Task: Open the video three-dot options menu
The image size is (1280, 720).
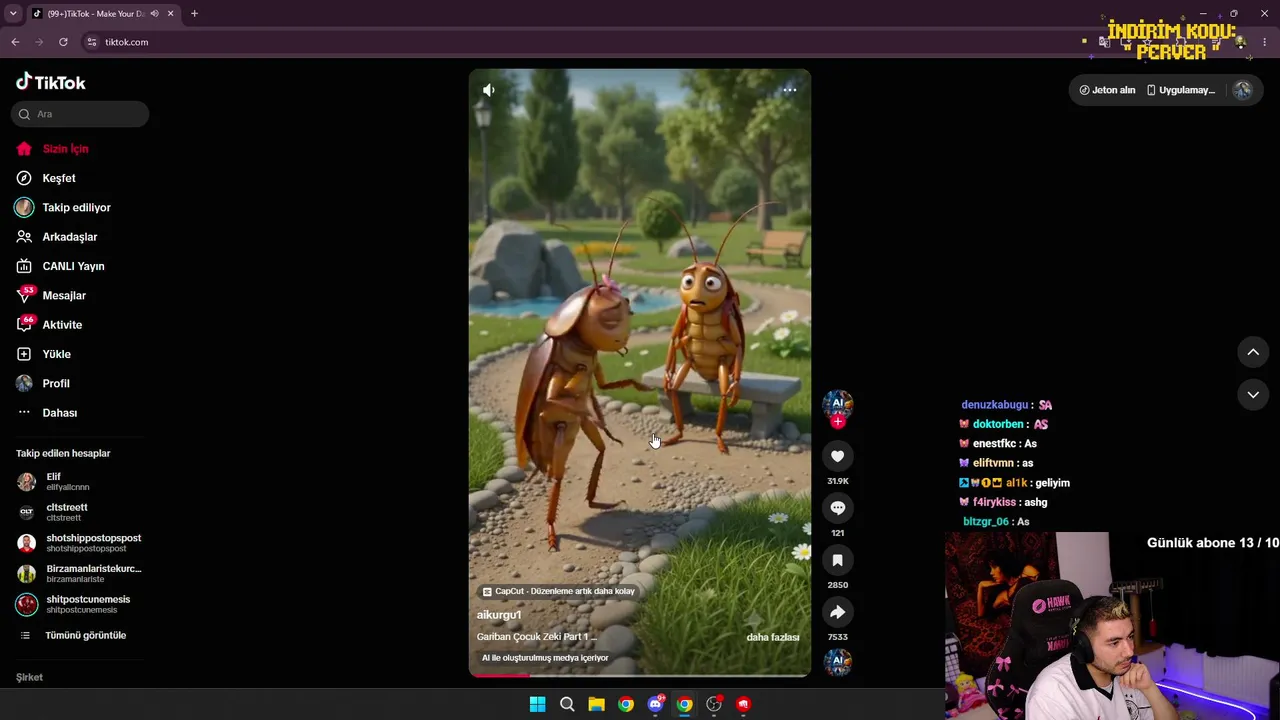Action: 789,90
